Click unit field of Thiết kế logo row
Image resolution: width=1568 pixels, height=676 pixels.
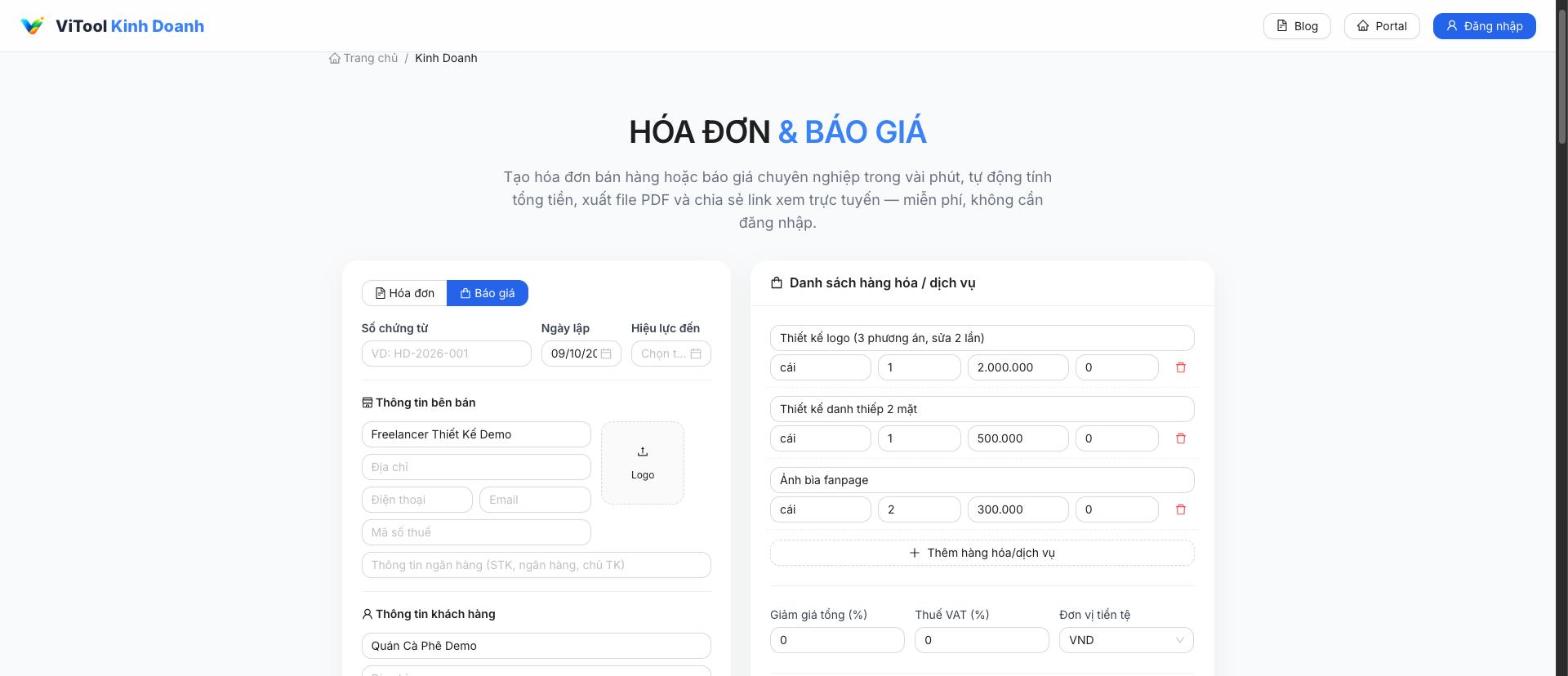coord(820,367)
